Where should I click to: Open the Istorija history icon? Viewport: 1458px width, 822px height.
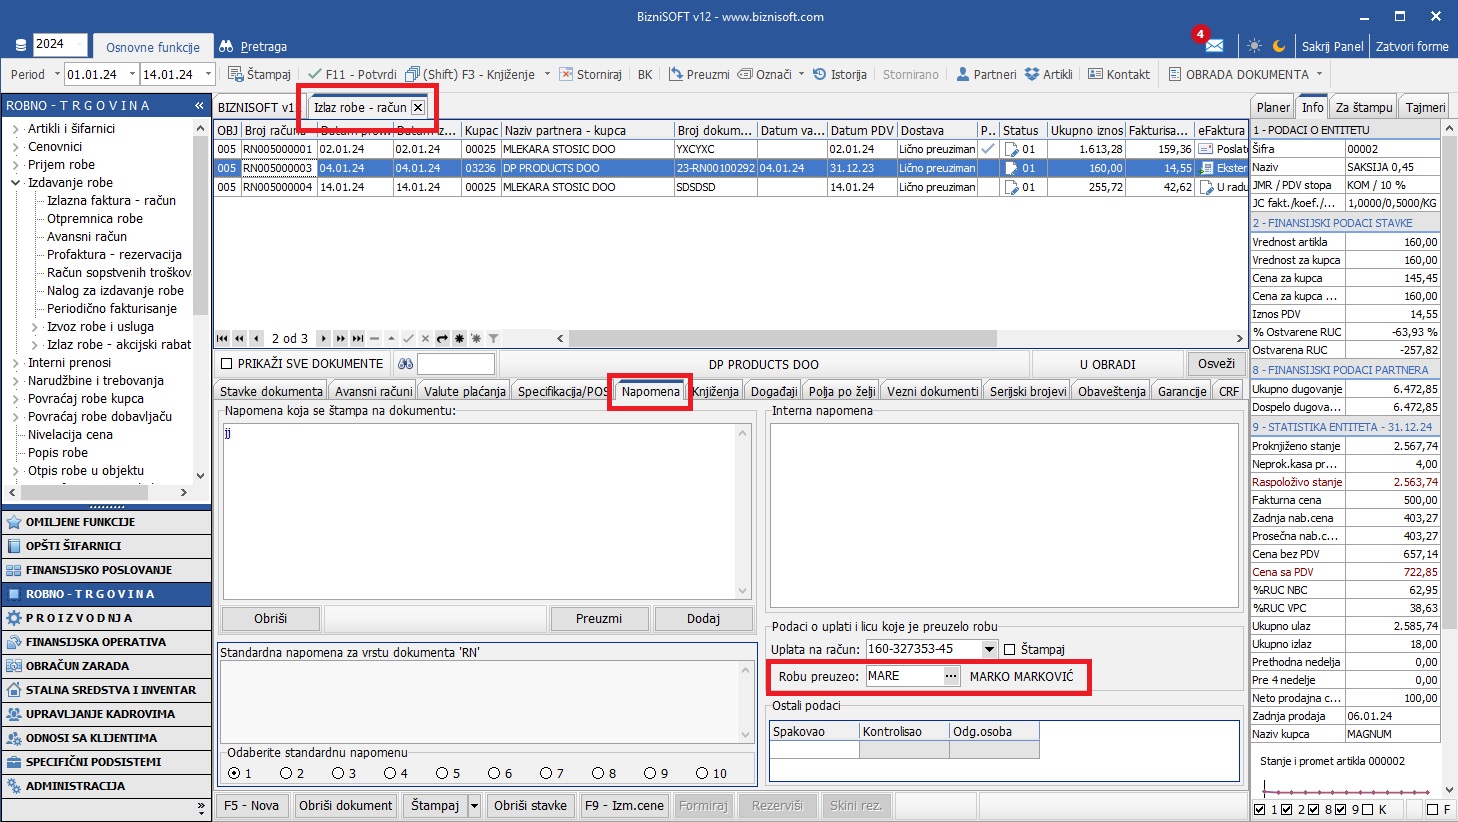point(819,74)
